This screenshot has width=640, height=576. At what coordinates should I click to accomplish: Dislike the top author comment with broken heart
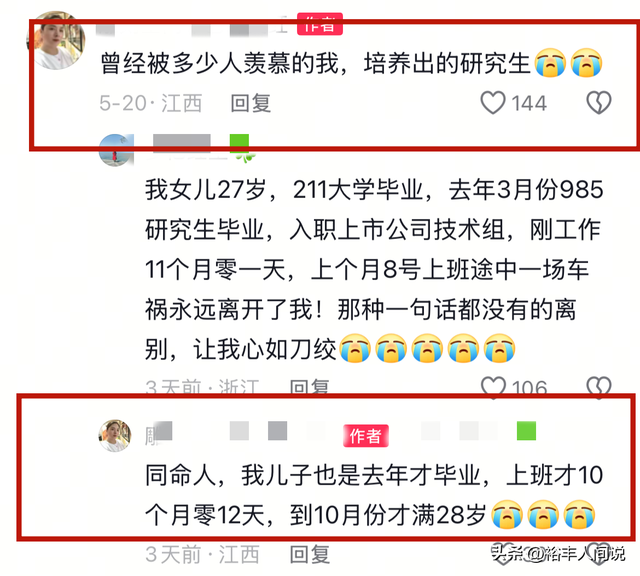click(x=599, y=103)
